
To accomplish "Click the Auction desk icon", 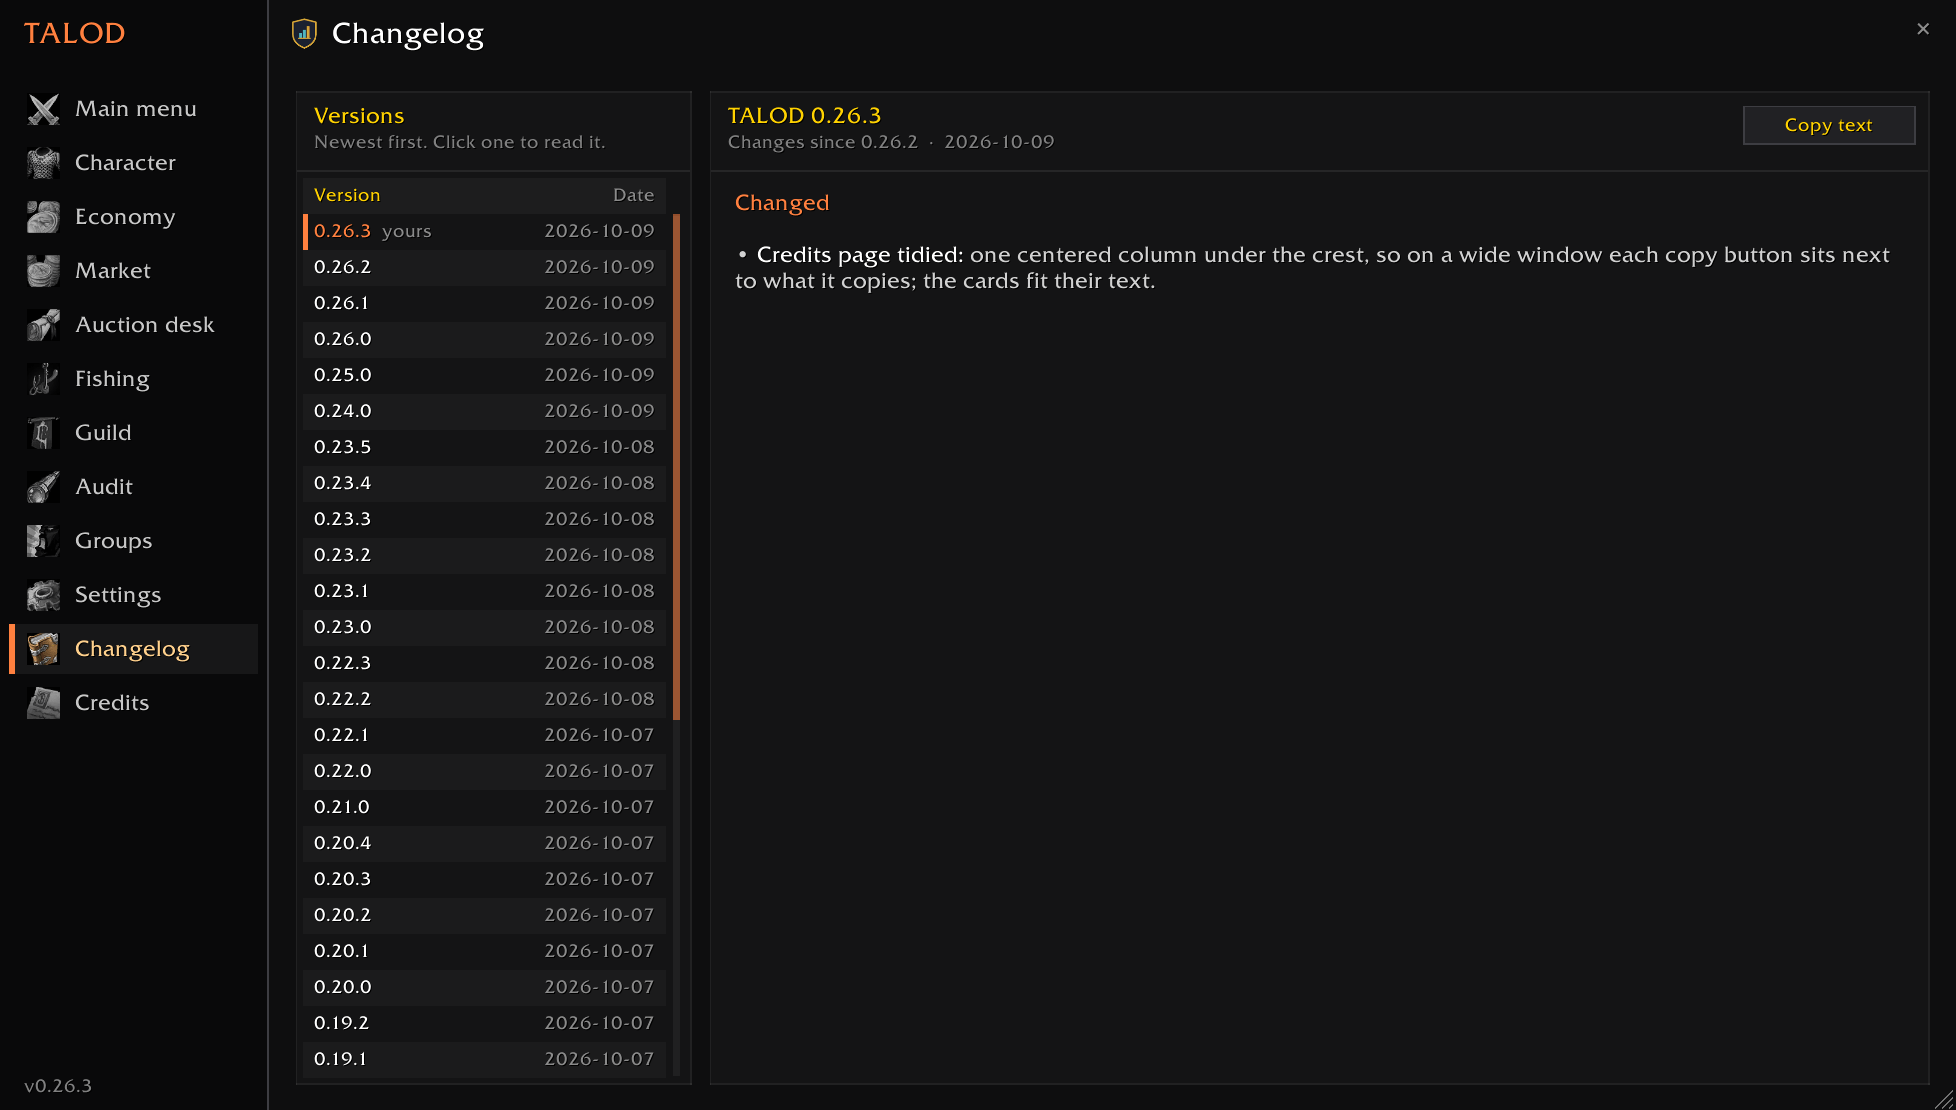I will 43,325.
